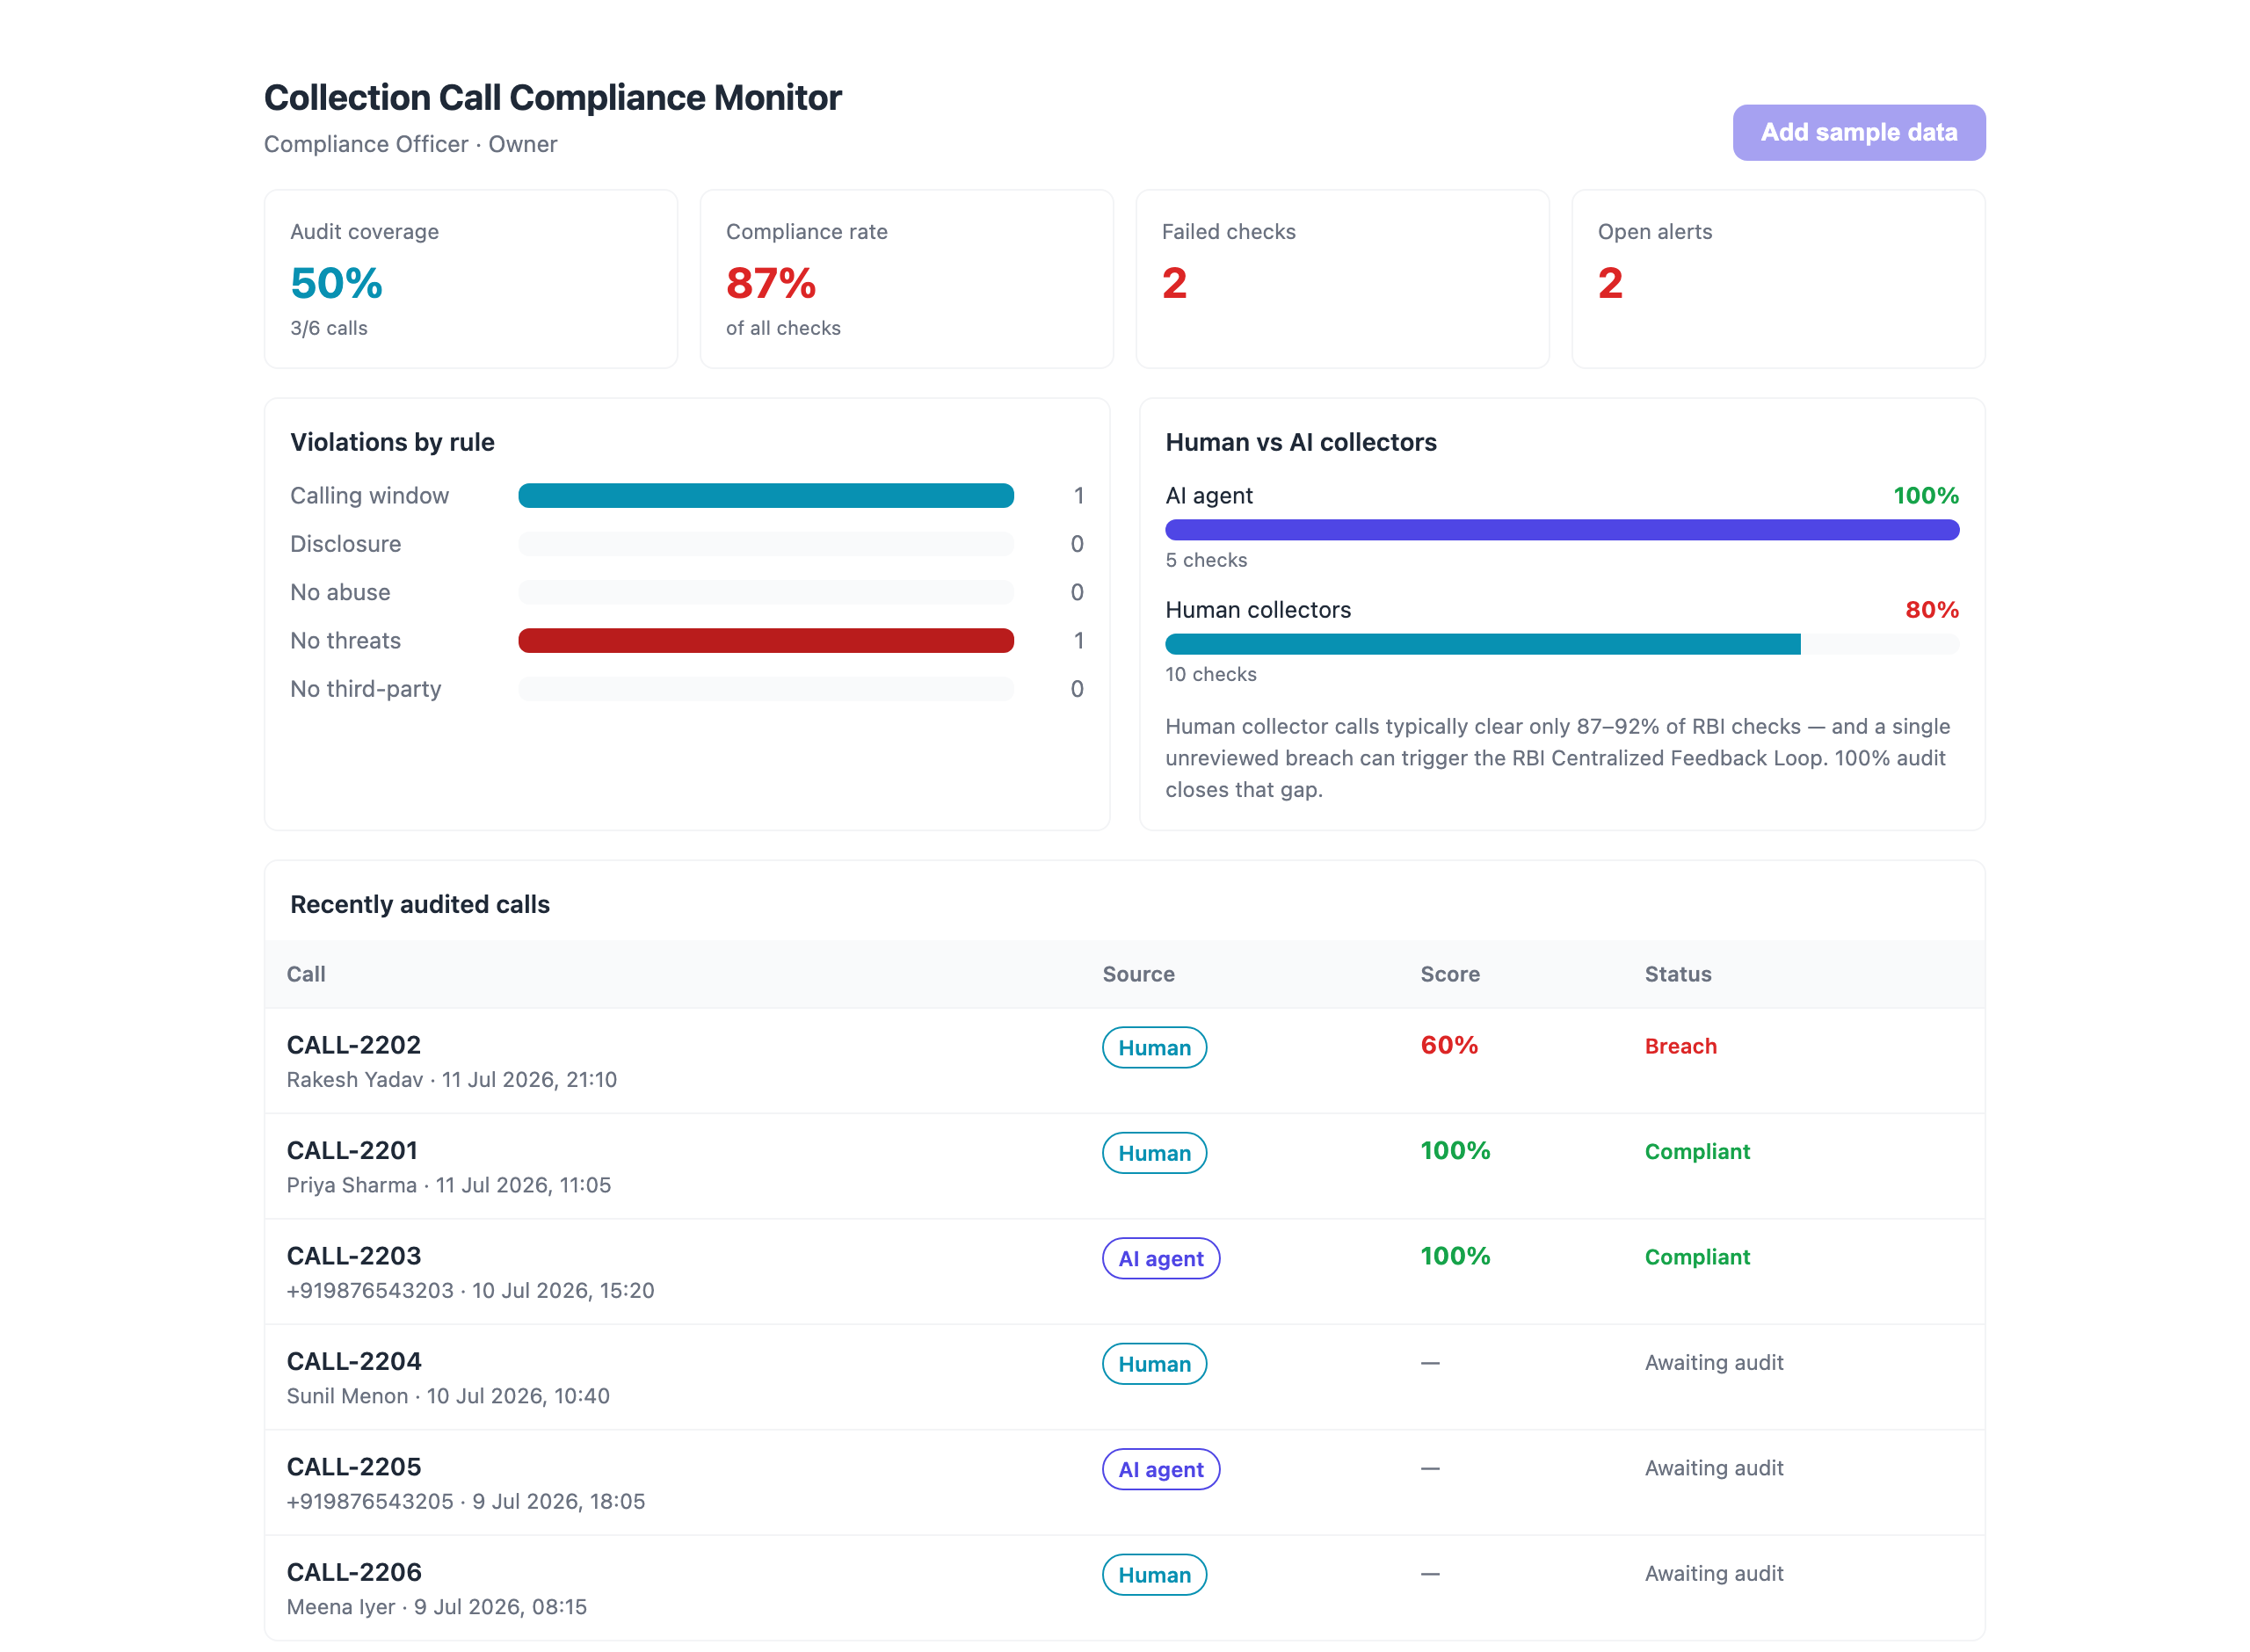Click the Add sample data button
Screen dimensions: 2250x1652
click(x=1858, y=132)
